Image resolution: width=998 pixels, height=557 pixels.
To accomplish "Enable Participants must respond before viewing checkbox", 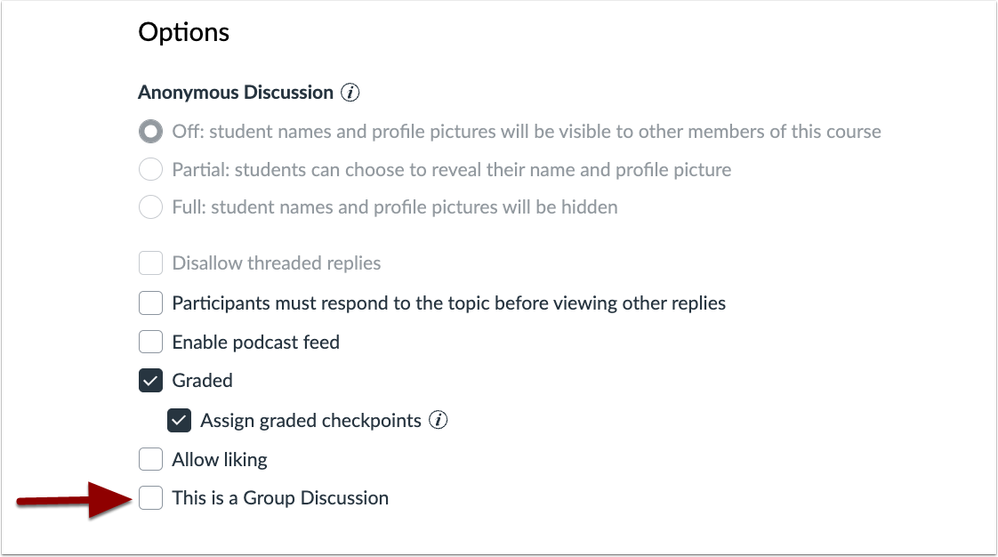I will pos(151,303).
